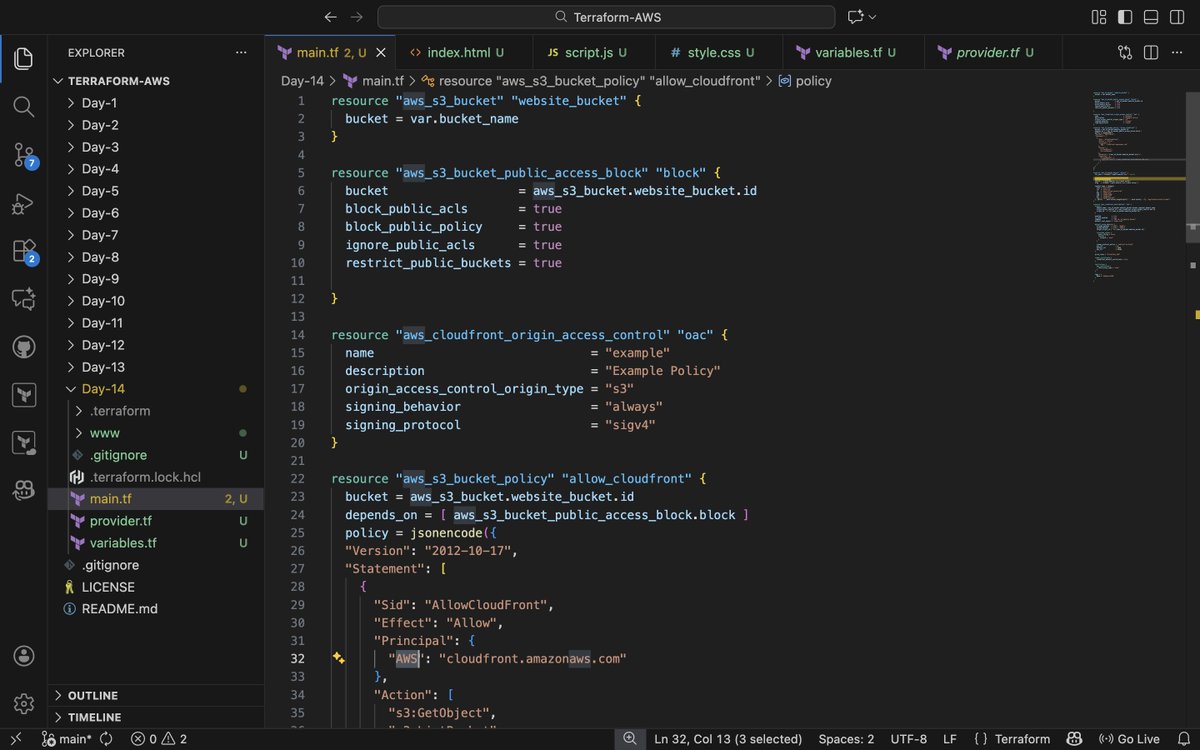Click Spaces: 2 indentation setting
The width and height of the screenshot is (1200, 750).
point(846,739)
